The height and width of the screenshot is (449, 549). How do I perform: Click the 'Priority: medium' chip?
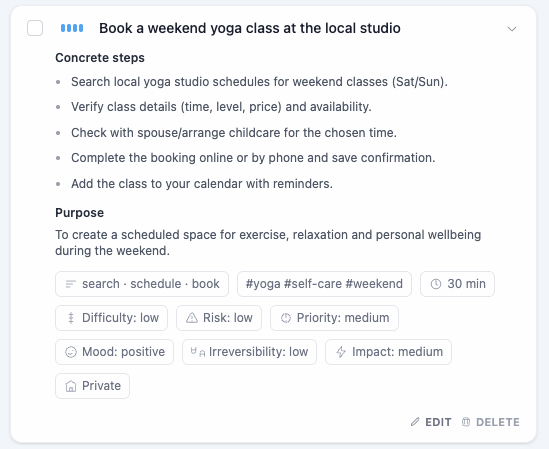pyautogui.click(x=334, y=318)
